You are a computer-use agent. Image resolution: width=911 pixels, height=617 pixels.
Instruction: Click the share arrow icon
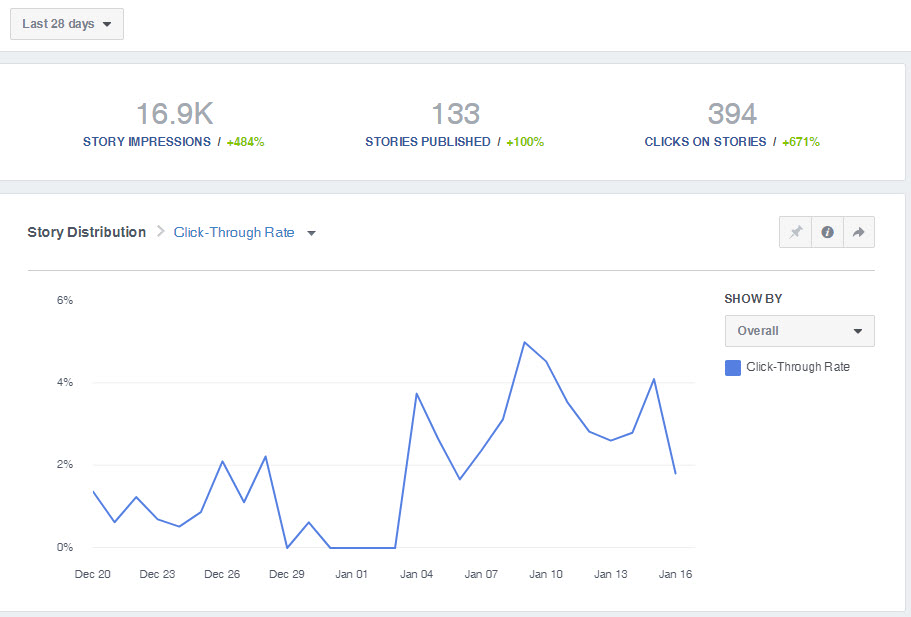(859, 232)
